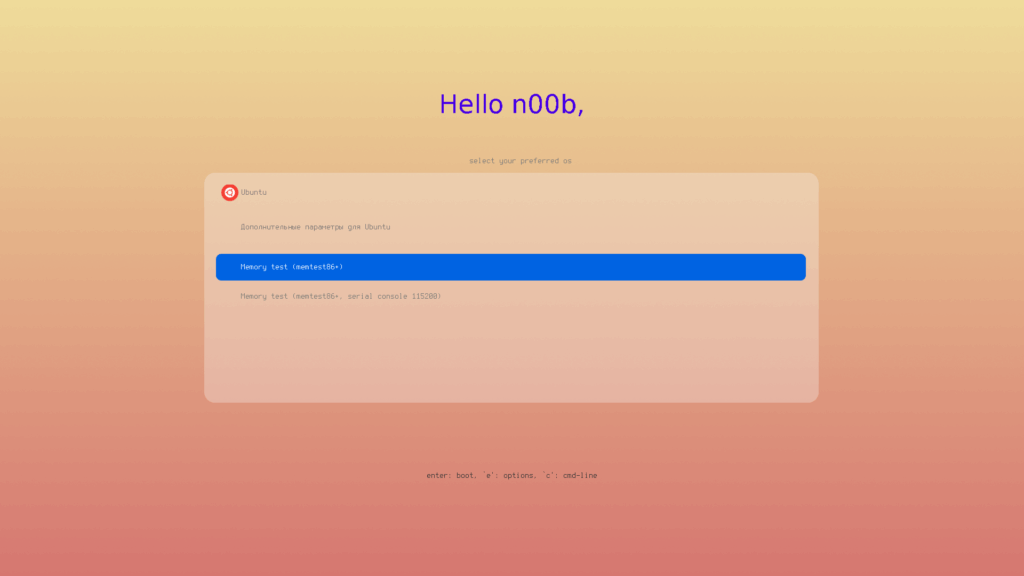1024x576 pixels.
Task: Open Дополнительные параметры для Ubuntu submenu
Action: click(x=511, y=227)
